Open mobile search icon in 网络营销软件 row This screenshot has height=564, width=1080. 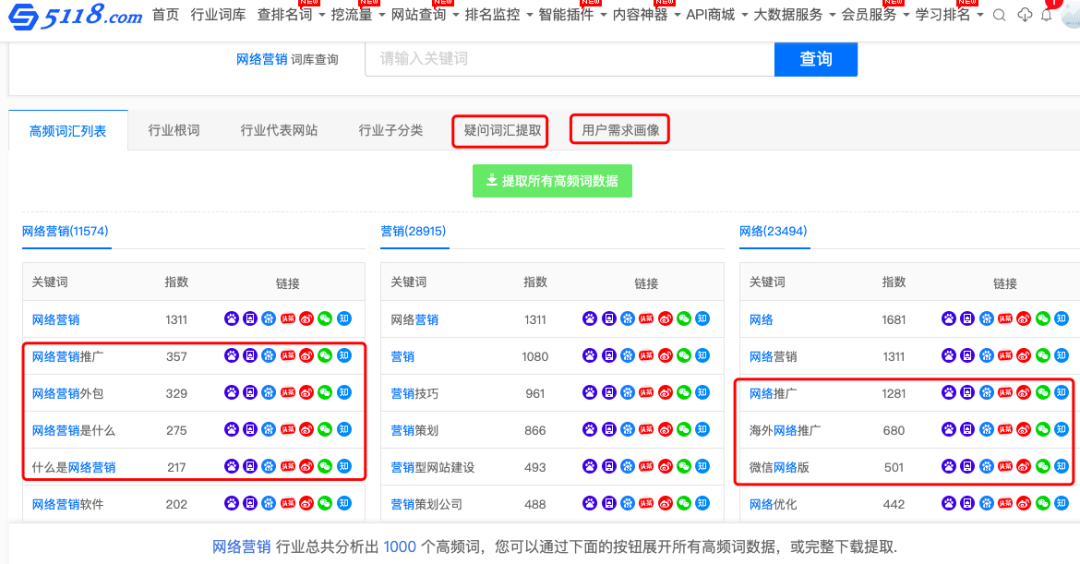coord(250,503)
